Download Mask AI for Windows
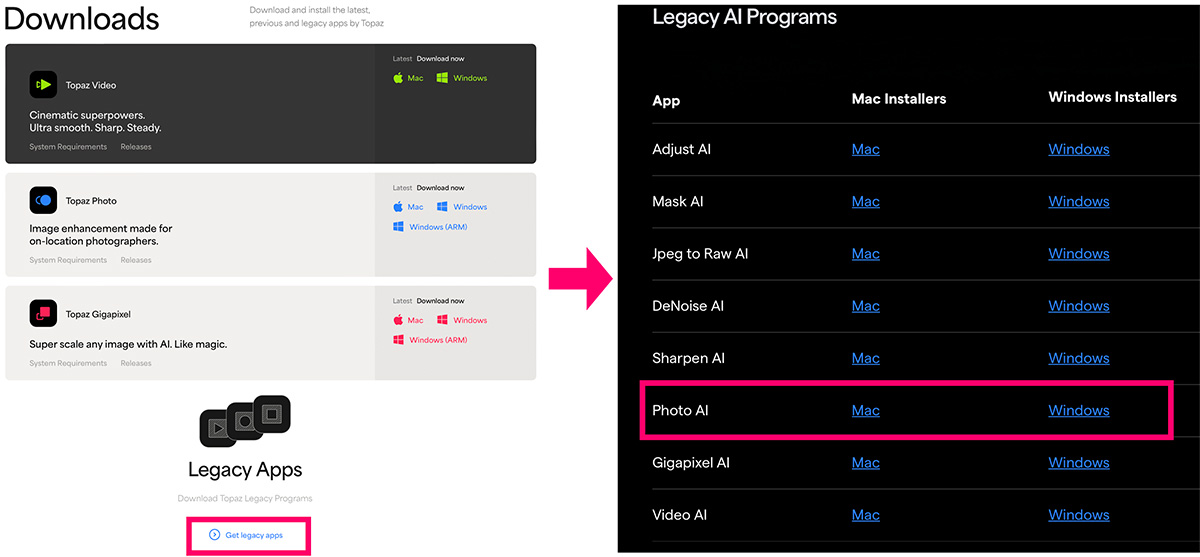 point(1078,202)
